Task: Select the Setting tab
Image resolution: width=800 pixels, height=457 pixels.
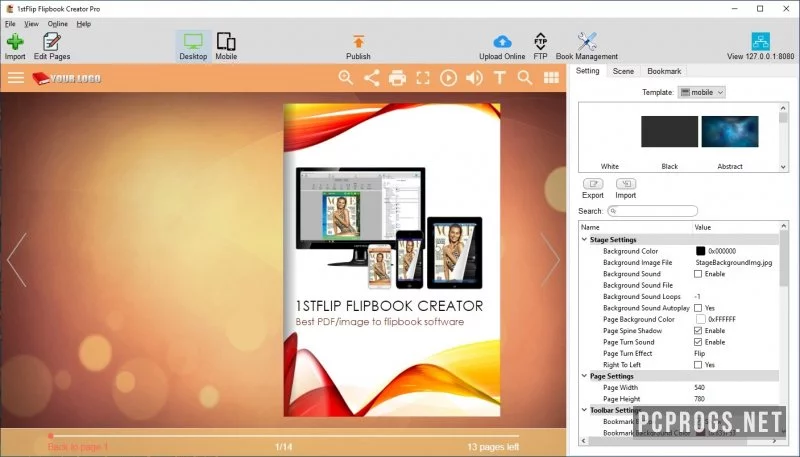Action: (x=587, y=70)
